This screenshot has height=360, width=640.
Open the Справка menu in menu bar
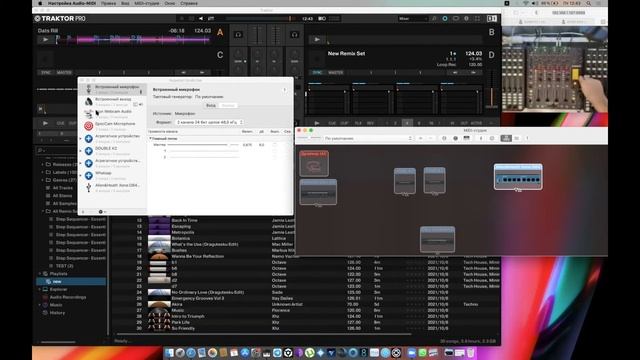(189, 3)
